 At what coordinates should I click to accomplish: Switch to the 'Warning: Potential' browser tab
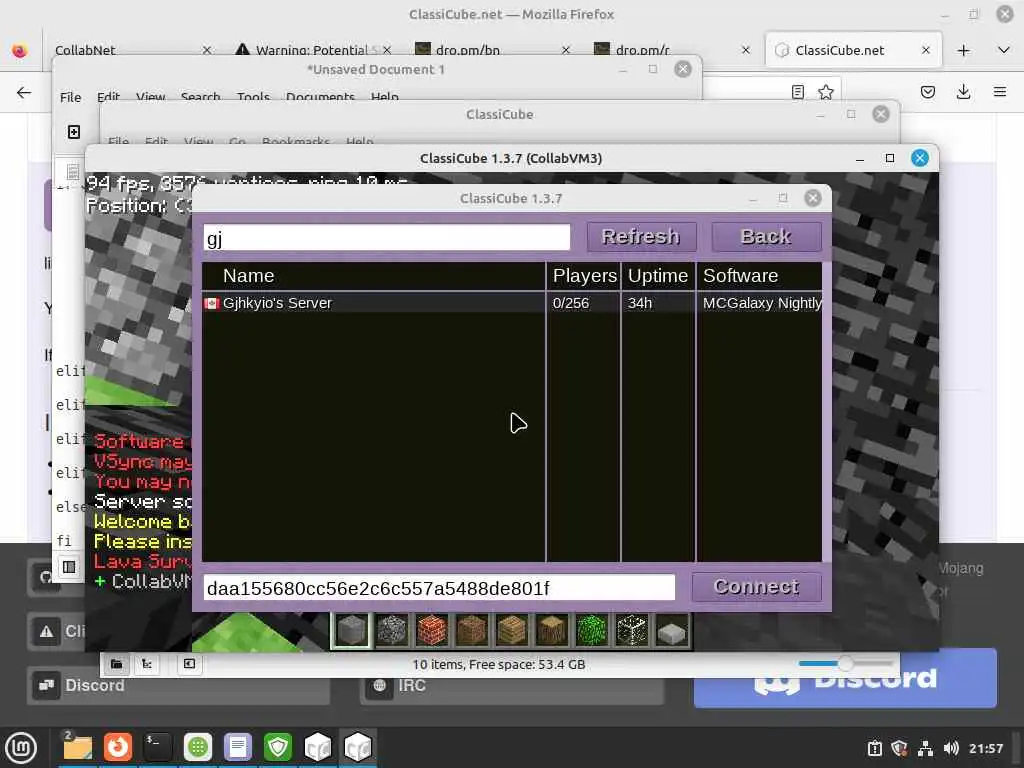[313, 50]
